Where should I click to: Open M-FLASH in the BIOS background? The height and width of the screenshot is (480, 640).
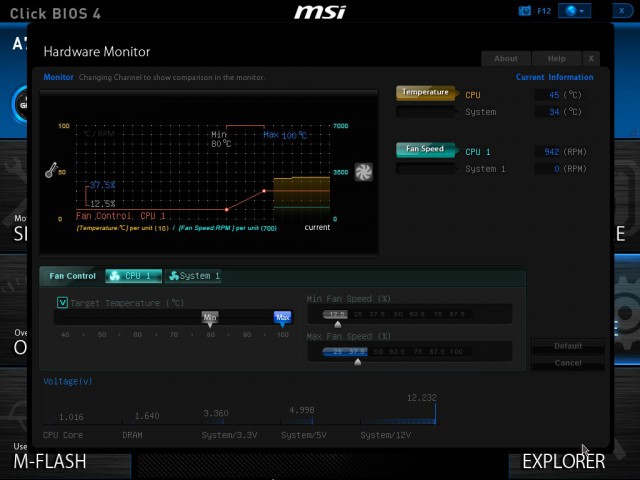tap(50, 461)
